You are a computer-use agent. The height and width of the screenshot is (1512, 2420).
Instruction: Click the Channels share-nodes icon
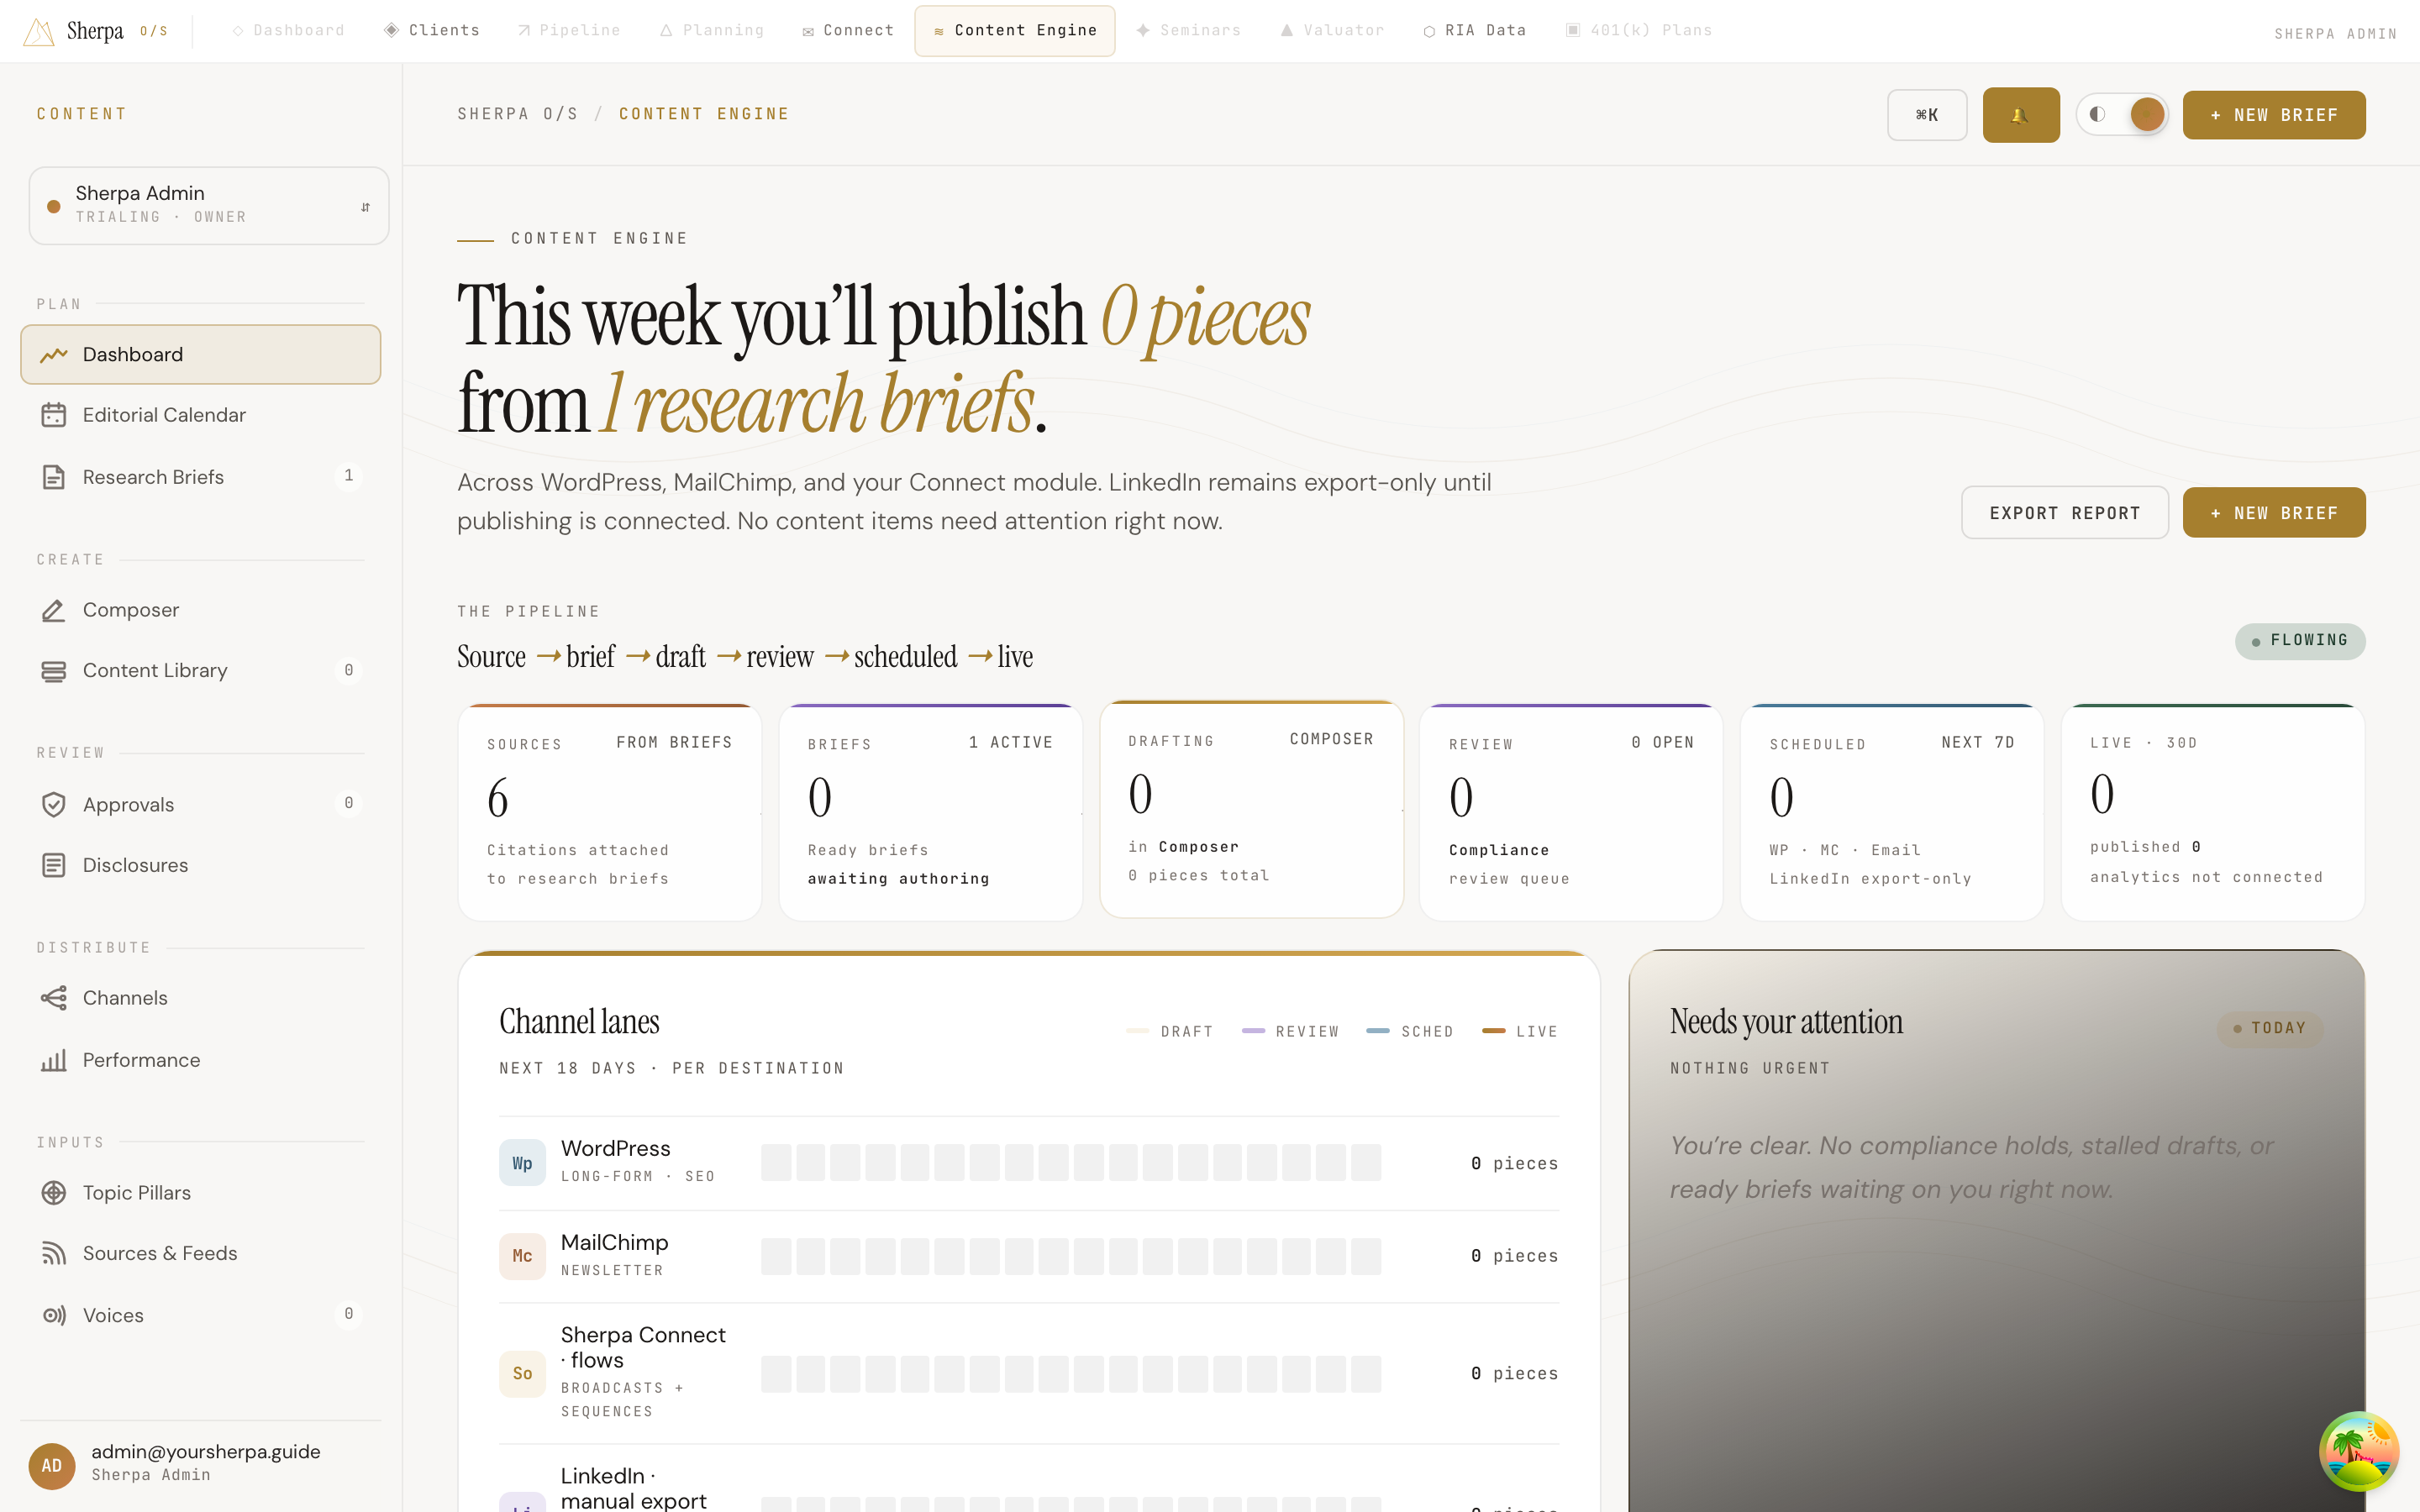coord(54,998)
